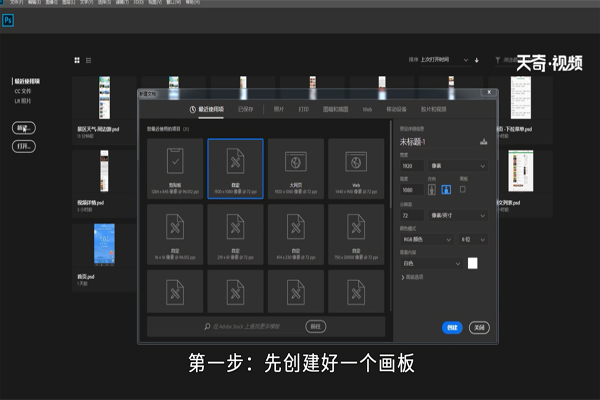
Task: Click the height field showing 1080
Action: coord(412,190)
